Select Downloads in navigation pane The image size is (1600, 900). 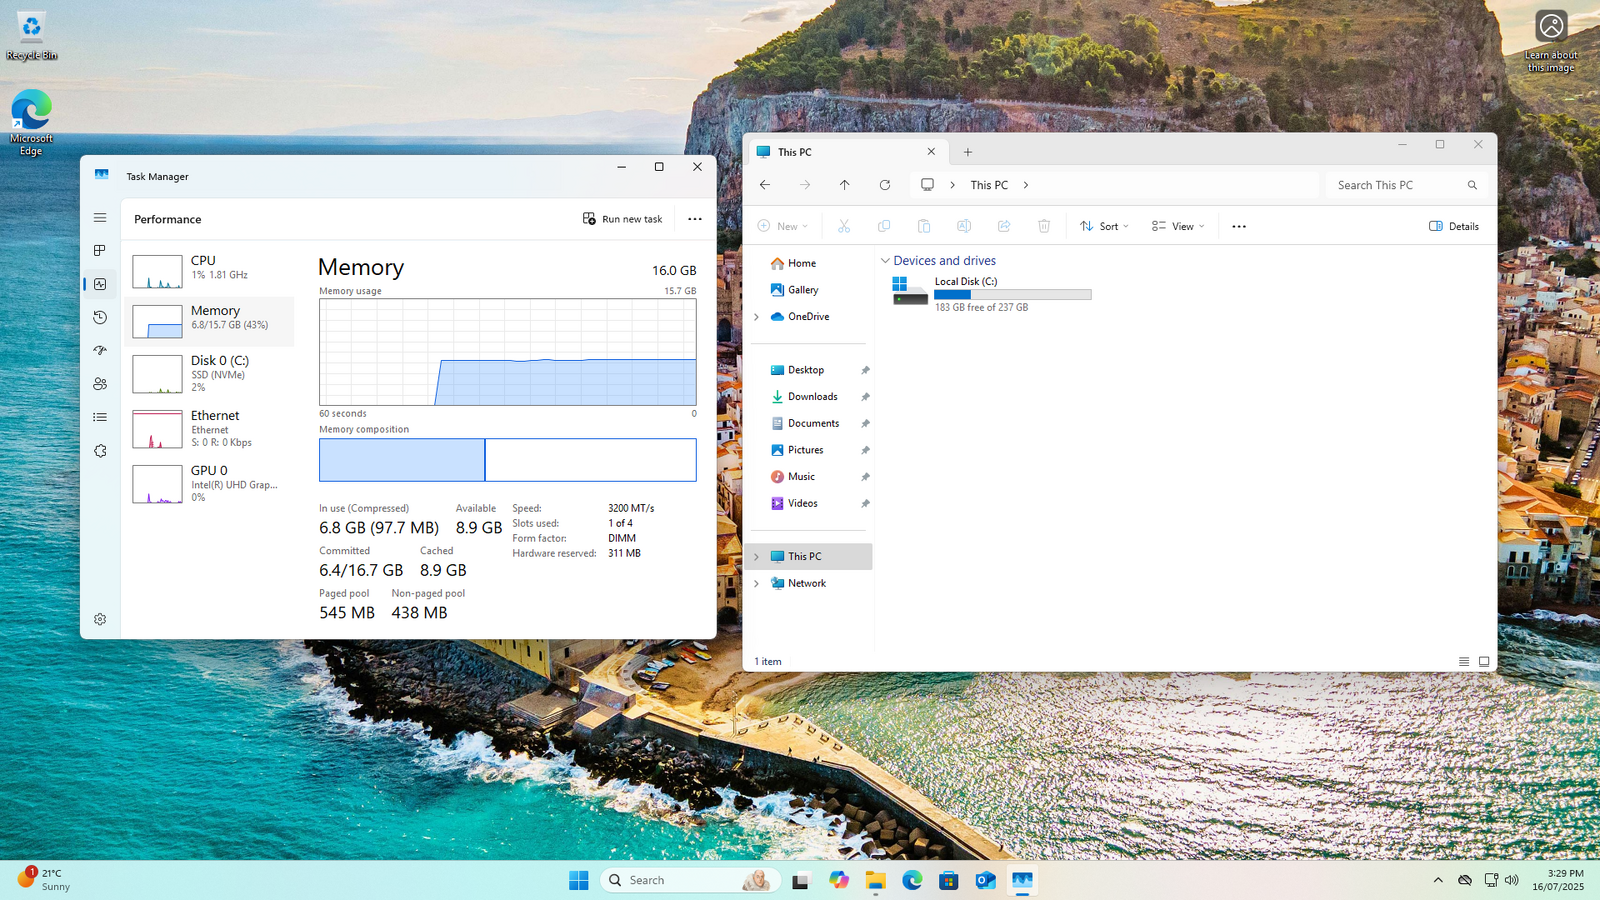click(x=812, y=397)
